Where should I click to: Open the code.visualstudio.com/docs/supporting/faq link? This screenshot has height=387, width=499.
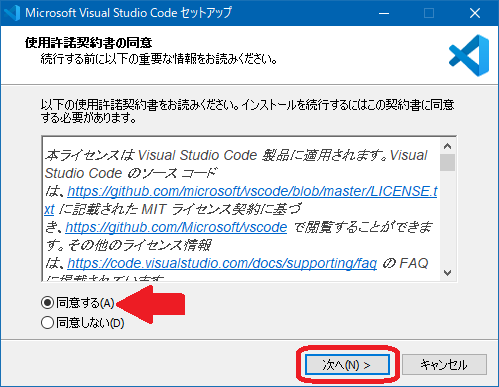(222, 263)
